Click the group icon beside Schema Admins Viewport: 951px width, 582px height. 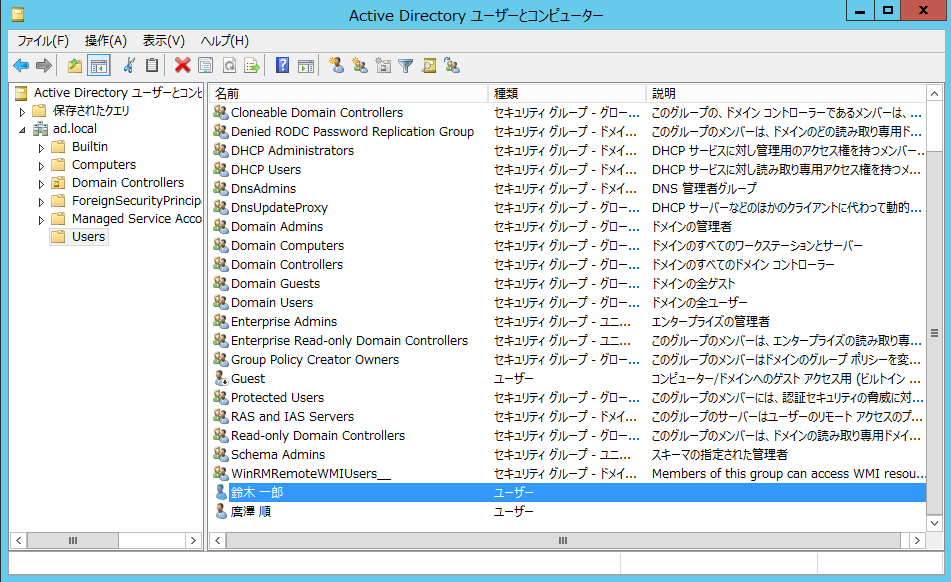221,454
